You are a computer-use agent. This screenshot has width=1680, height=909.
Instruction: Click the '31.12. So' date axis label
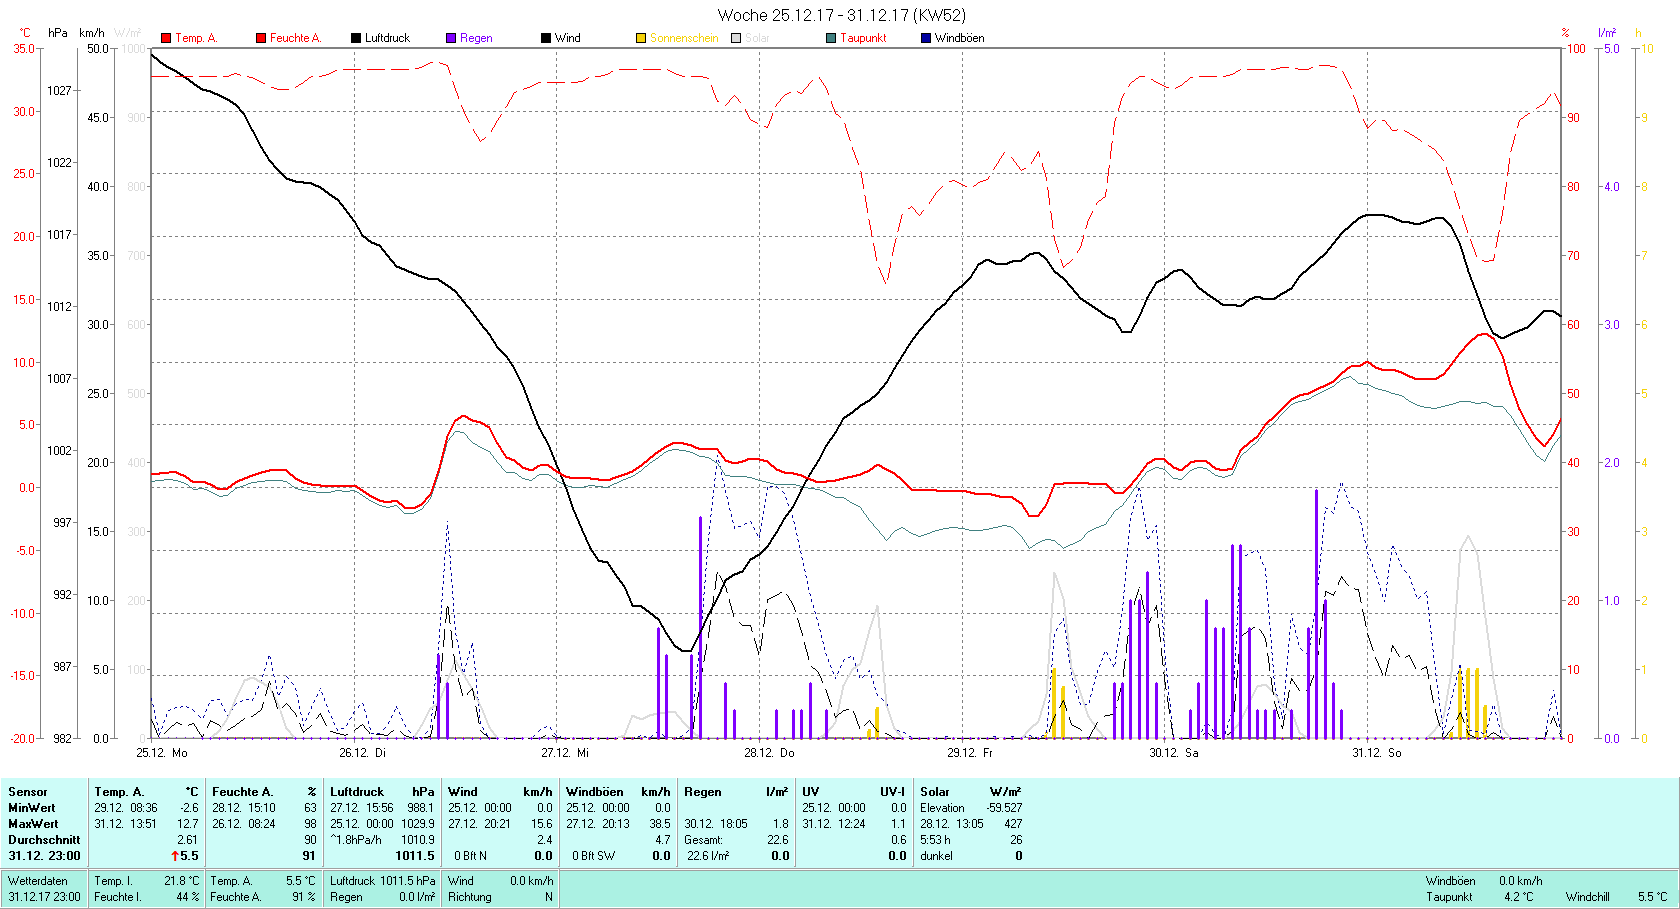coord(1377,752)
